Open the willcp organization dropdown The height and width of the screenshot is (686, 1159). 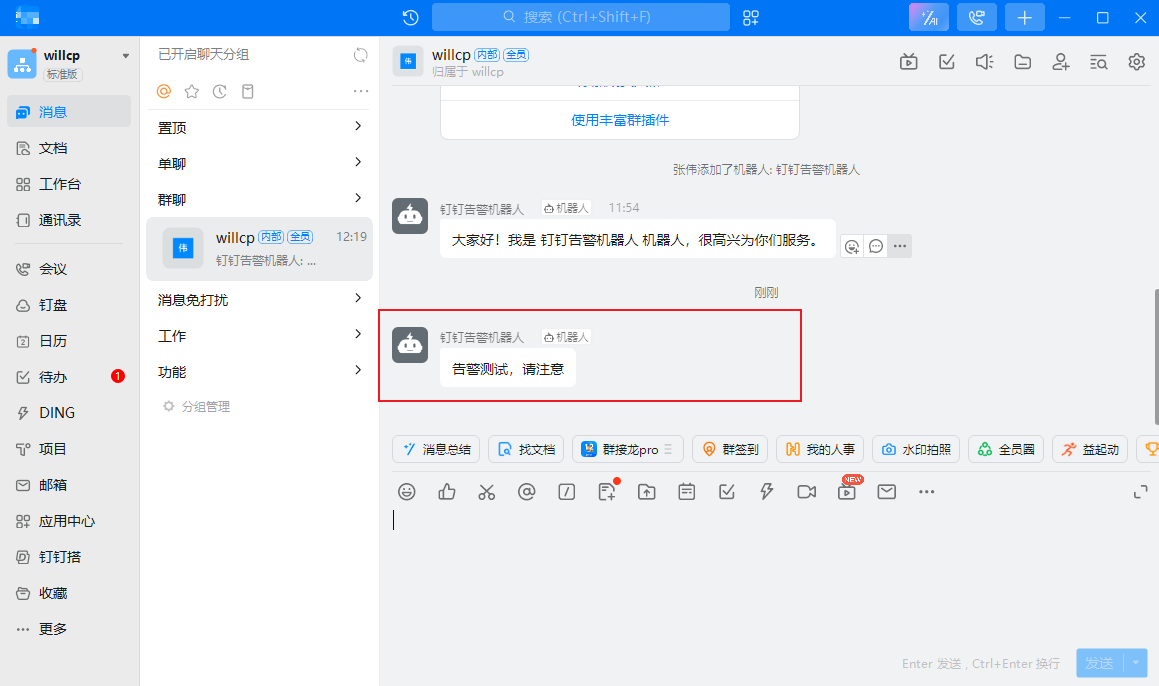tap(126, 55)
